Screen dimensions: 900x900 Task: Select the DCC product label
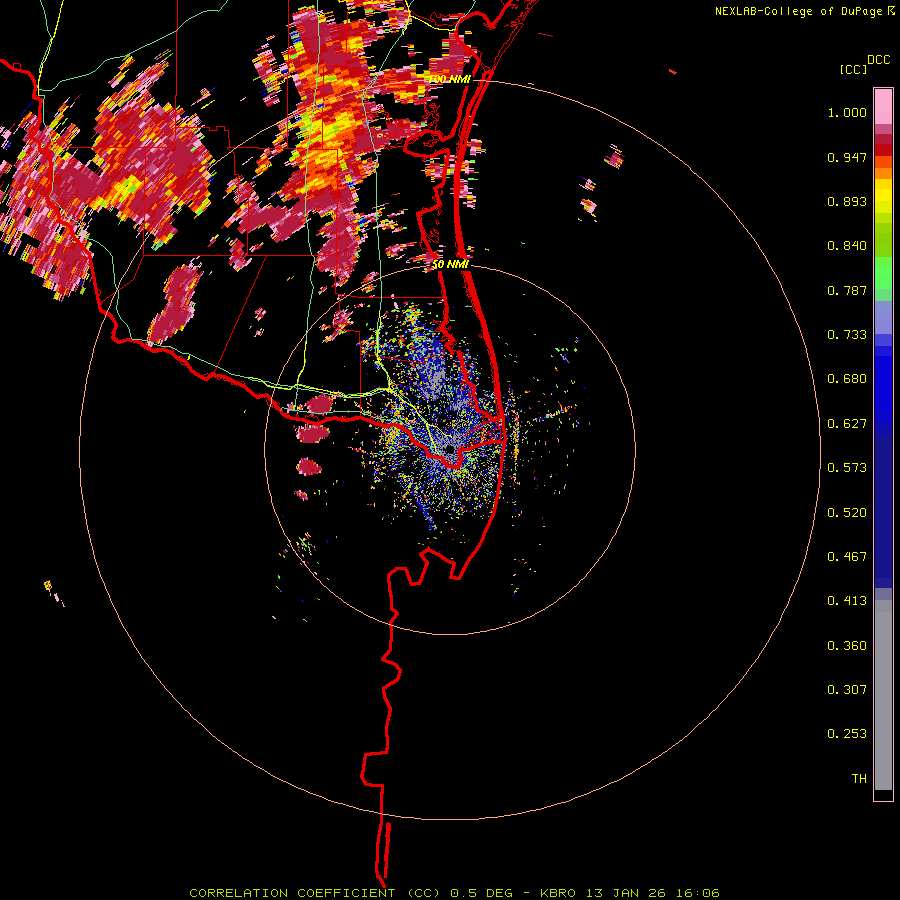(879, 60)
